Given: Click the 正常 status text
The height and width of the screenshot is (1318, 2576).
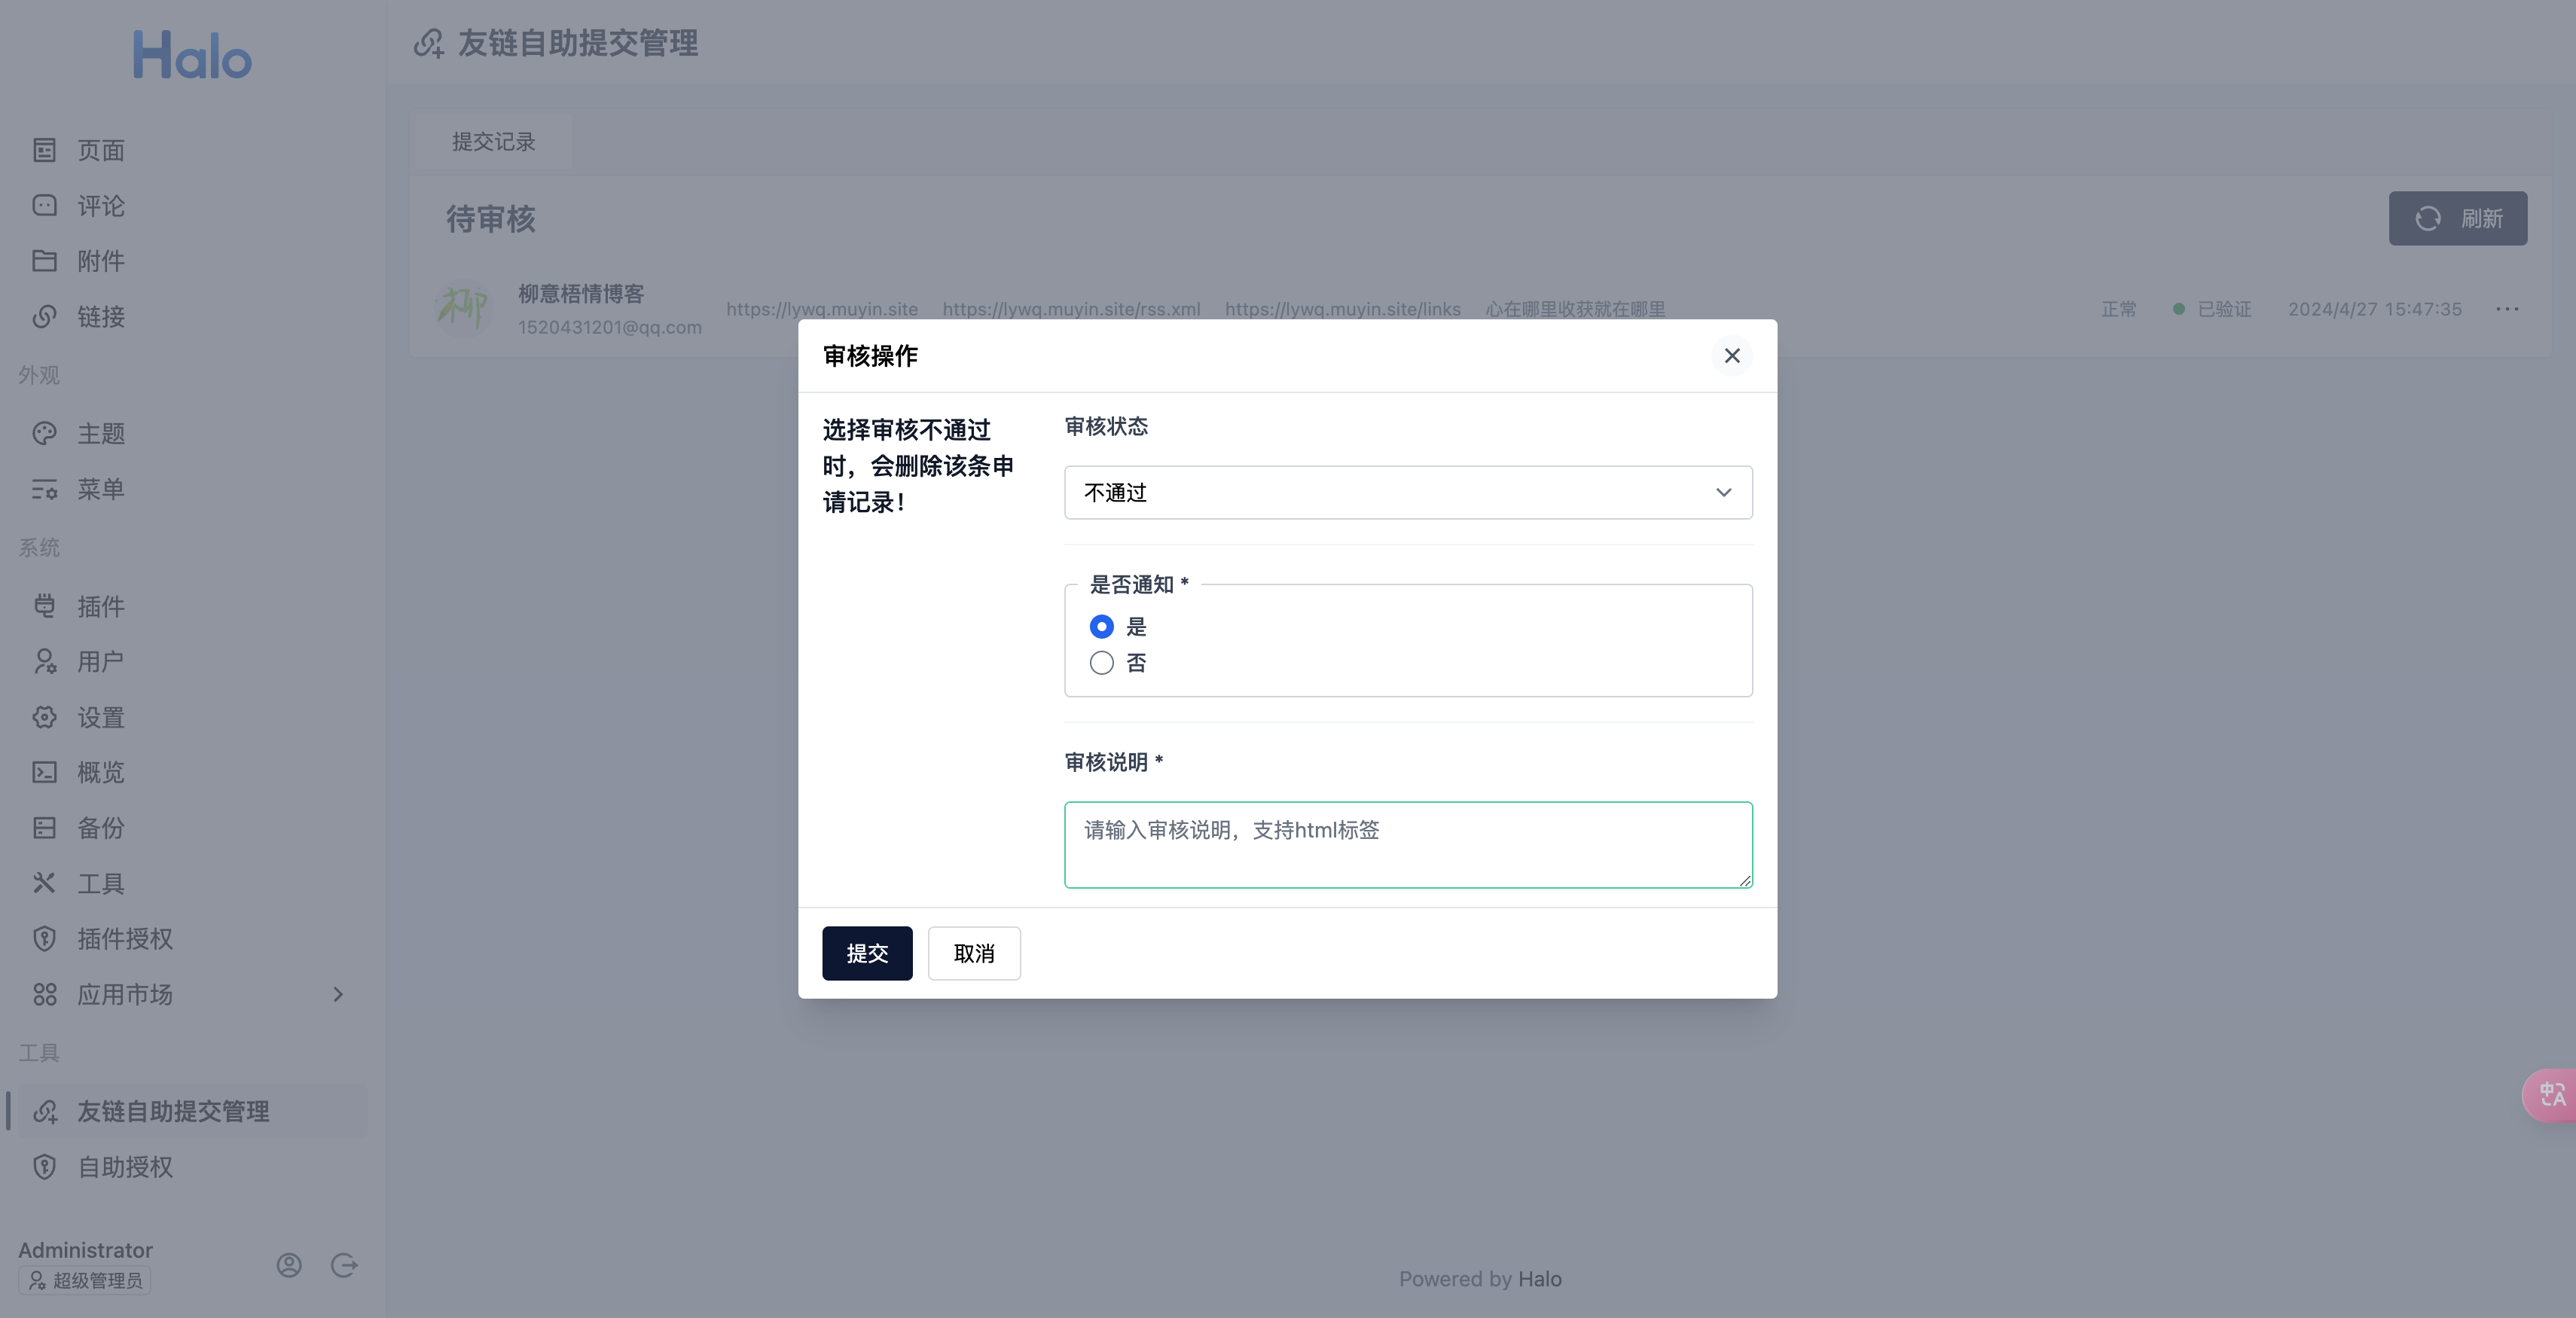Looking at the screenshot, I should [x=2119, y=309].
